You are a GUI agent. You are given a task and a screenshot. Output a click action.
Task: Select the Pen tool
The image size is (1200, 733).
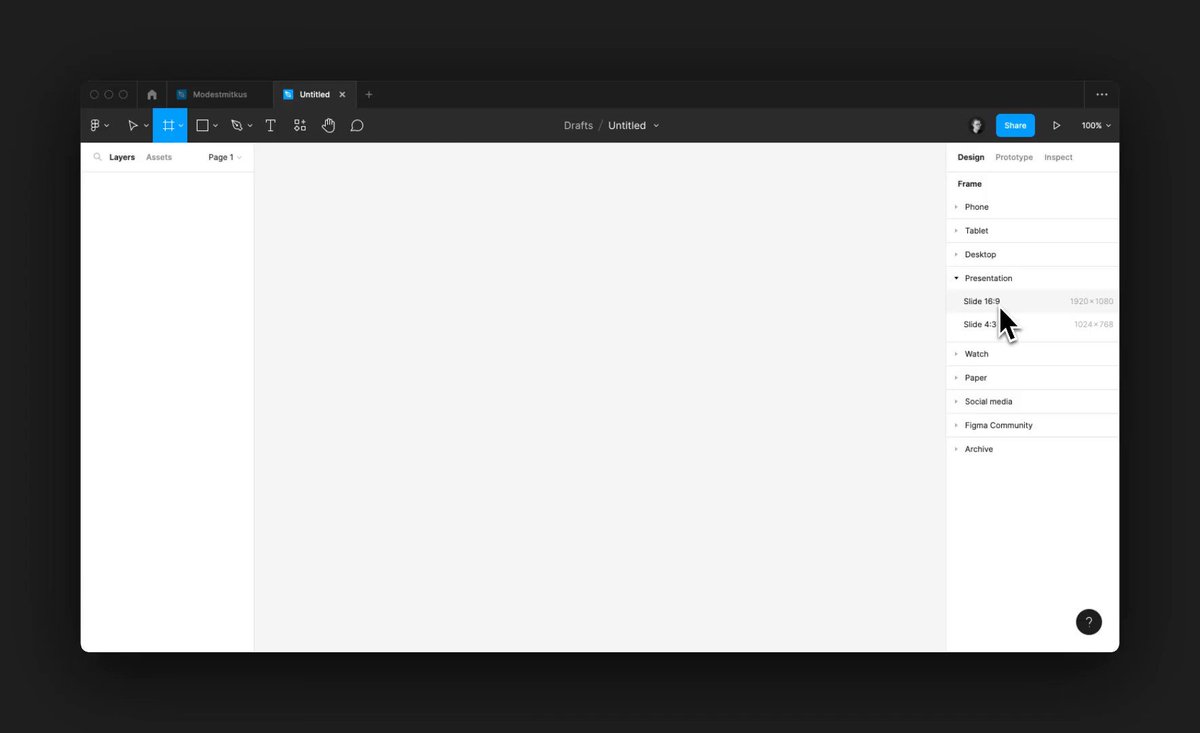(236, 126)
